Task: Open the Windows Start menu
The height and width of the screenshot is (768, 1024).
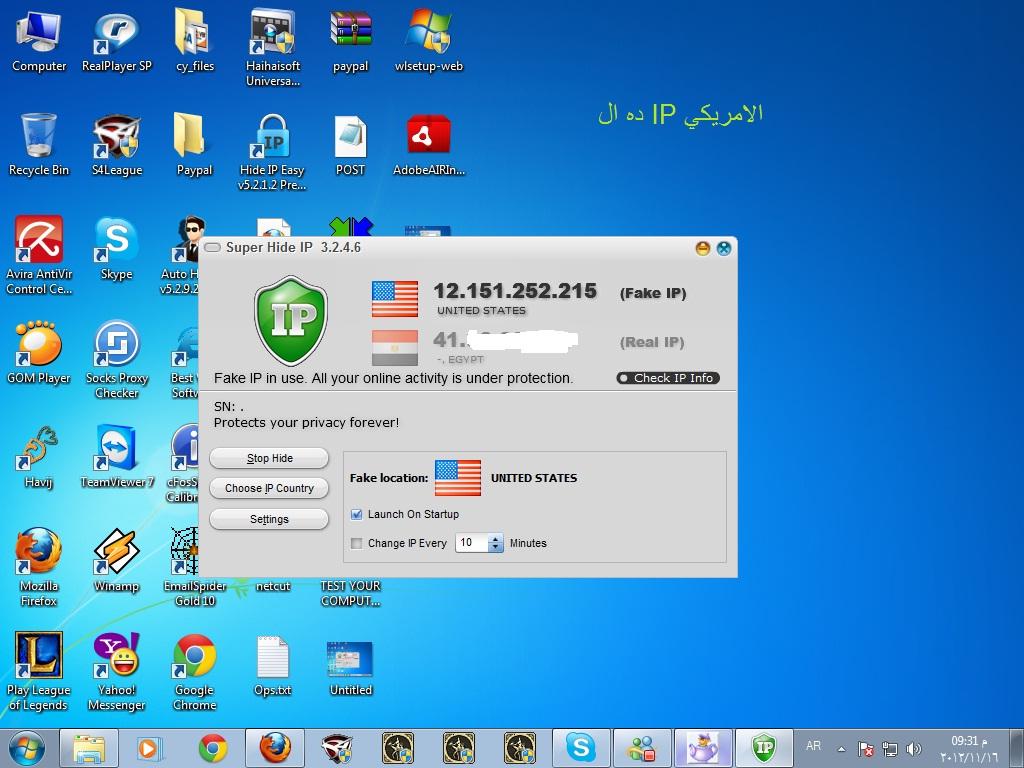Action: click(27, 748)
